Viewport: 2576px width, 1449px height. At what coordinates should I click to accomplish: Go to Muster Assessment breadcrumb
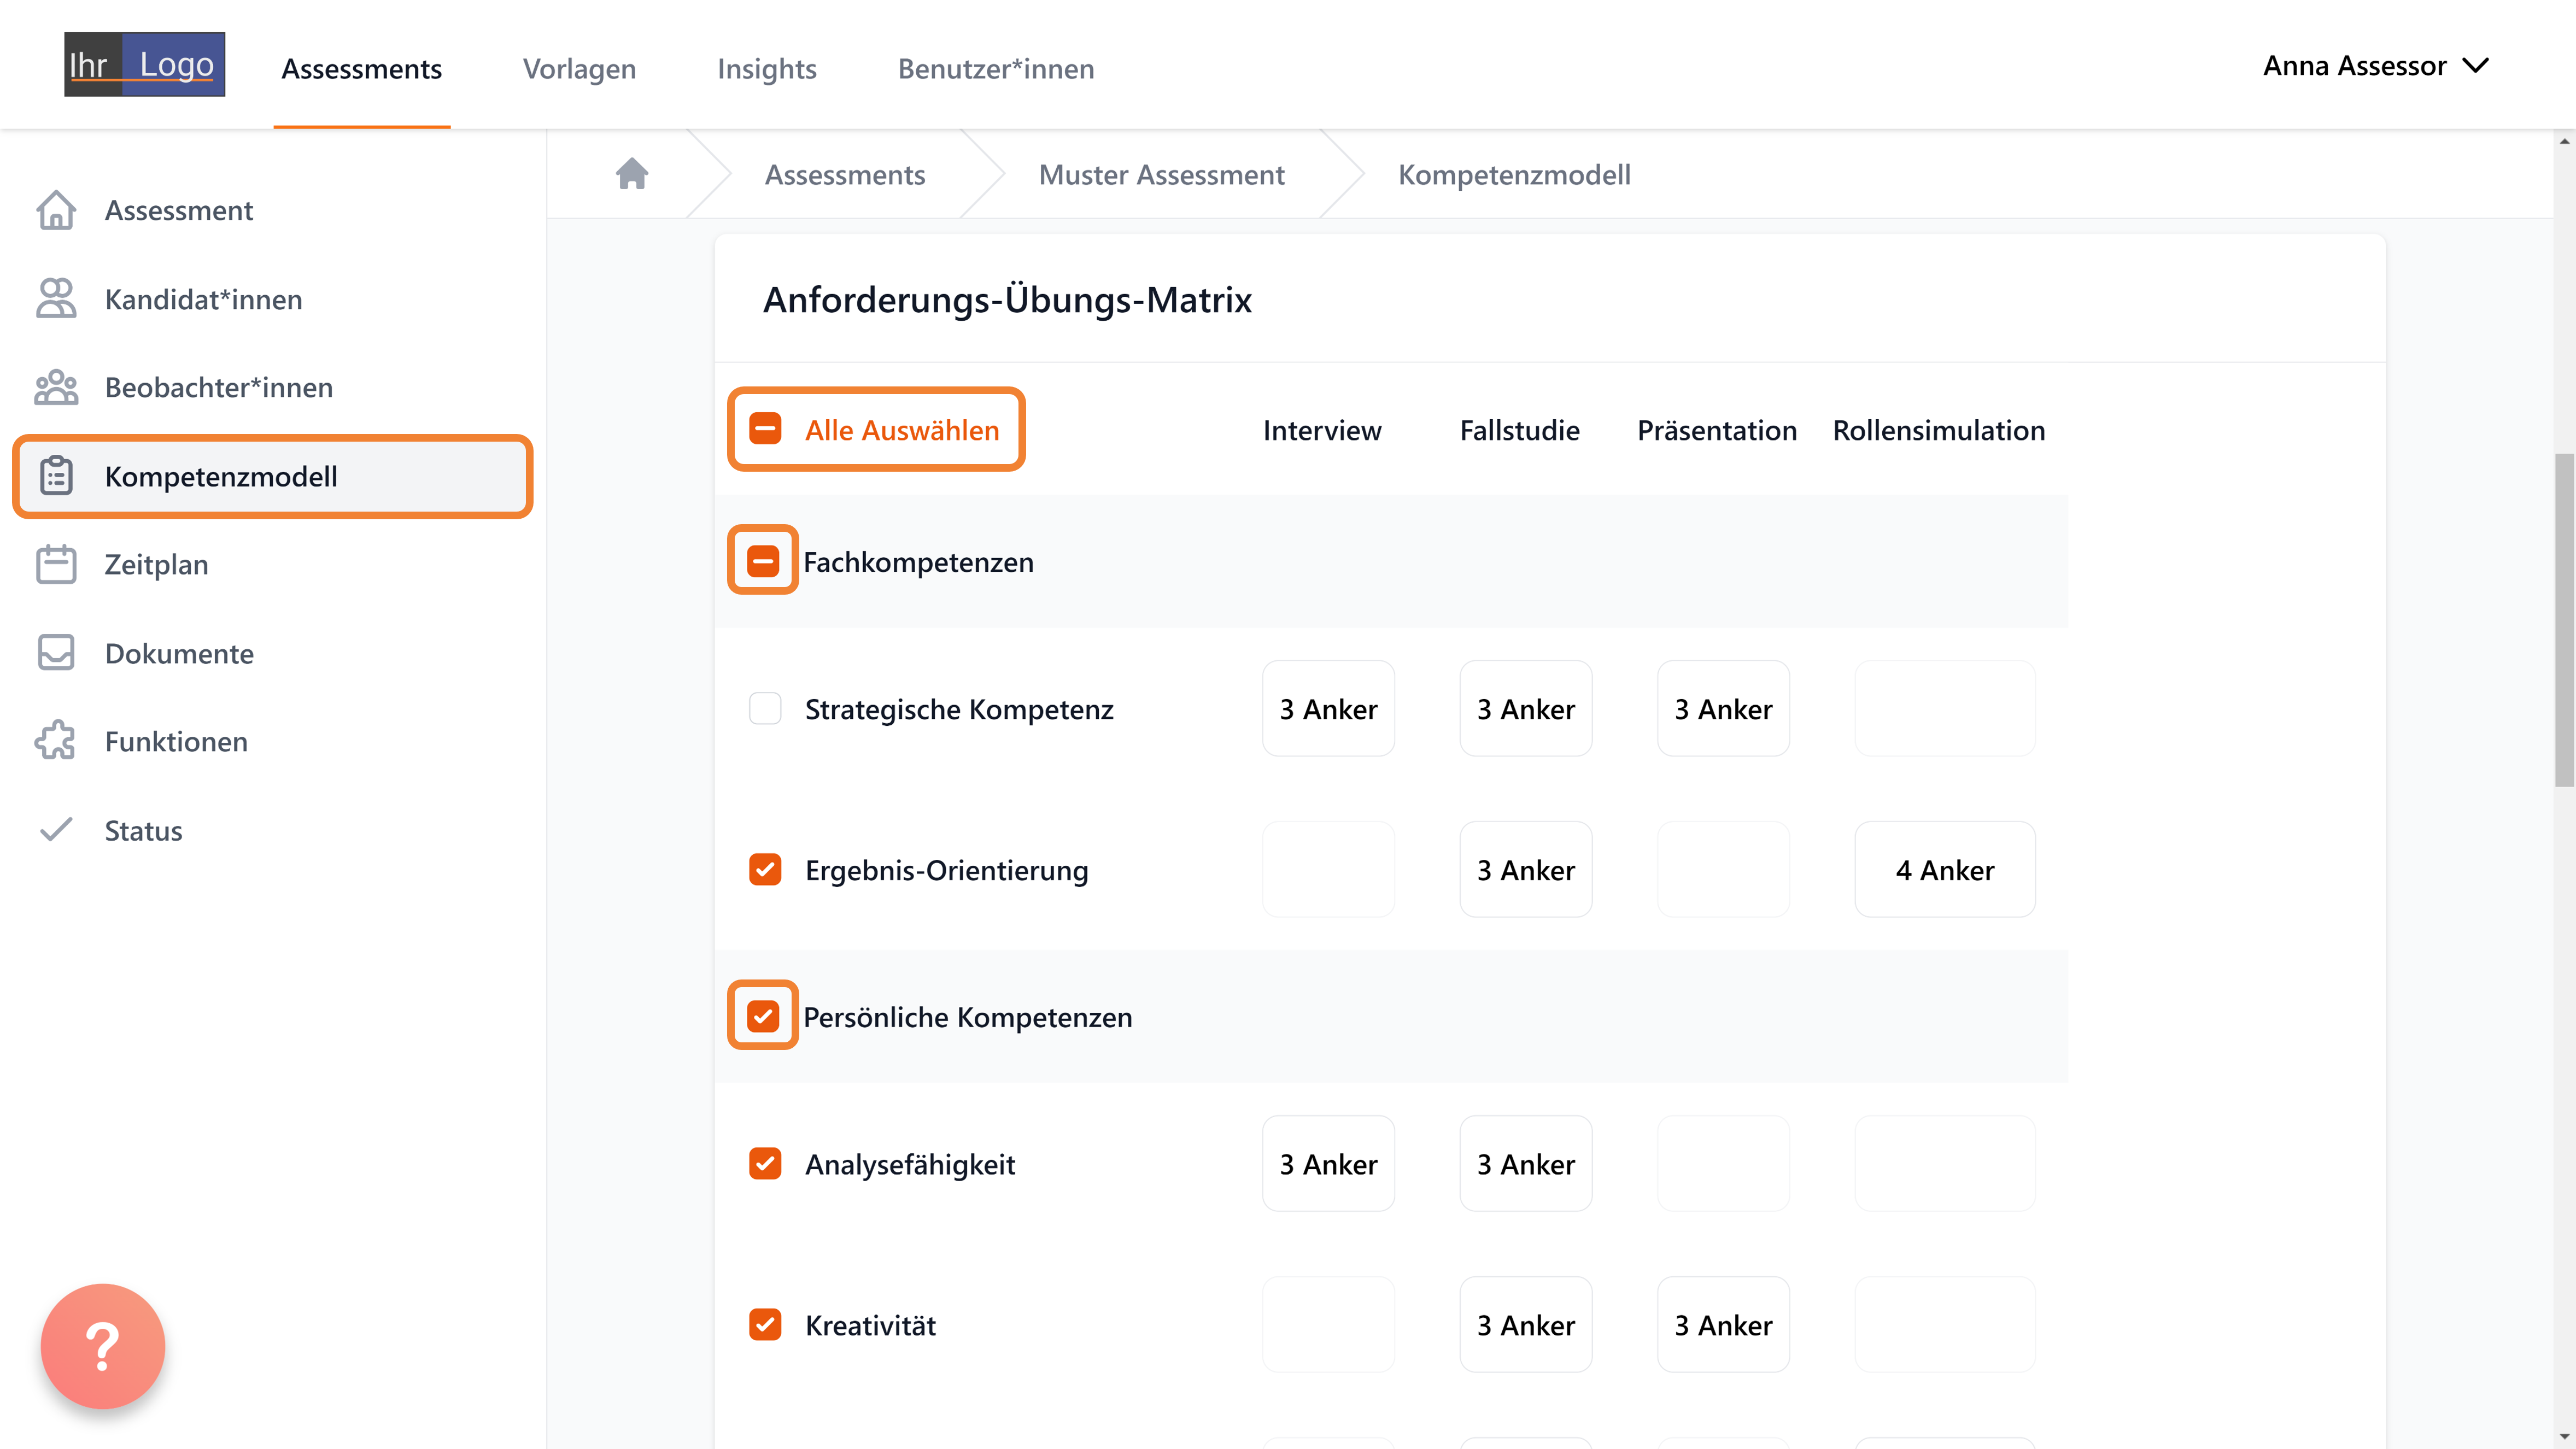click(x=1161, y=174)
